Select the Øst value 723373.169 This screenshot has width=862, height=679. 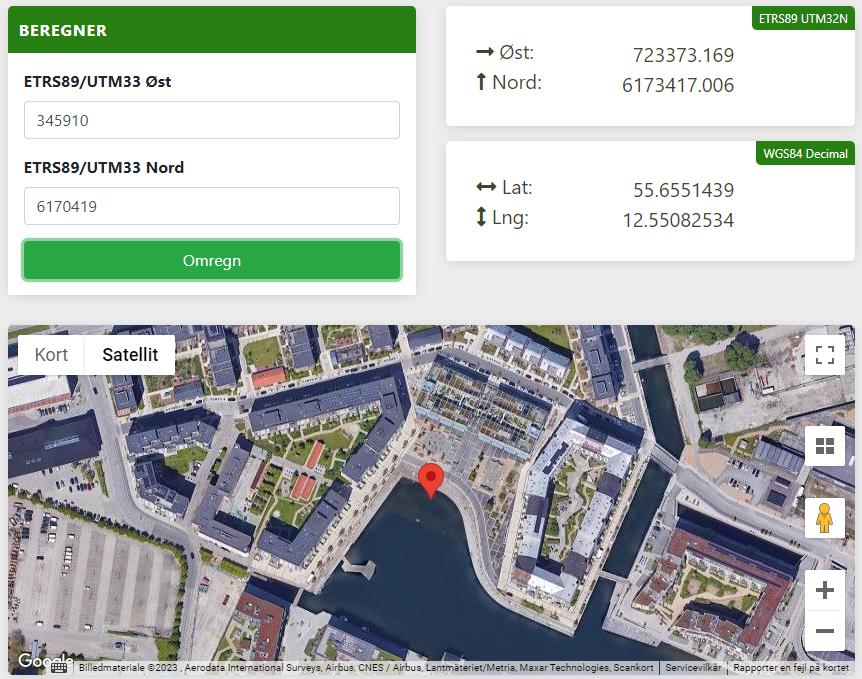(683, 55)
